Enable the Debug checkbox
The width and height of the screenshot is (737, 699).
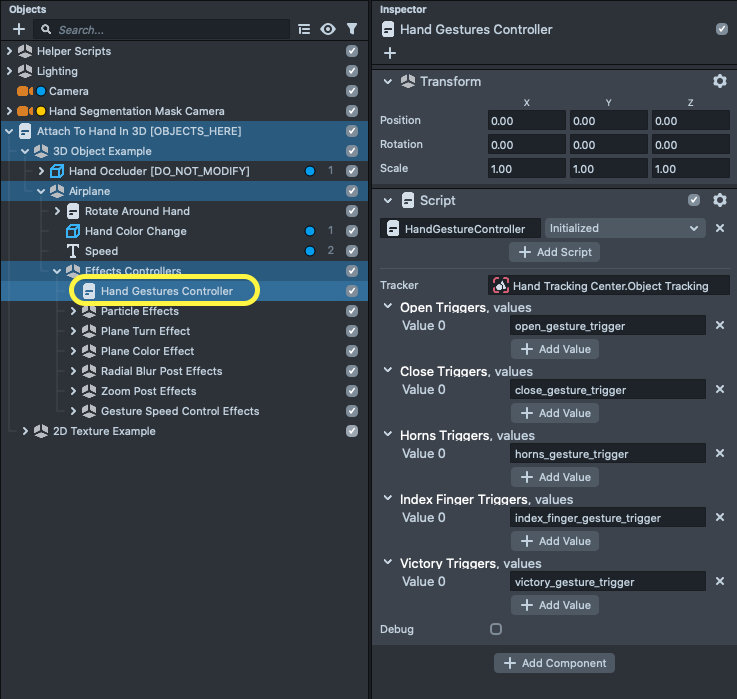(x=496, y=629)
